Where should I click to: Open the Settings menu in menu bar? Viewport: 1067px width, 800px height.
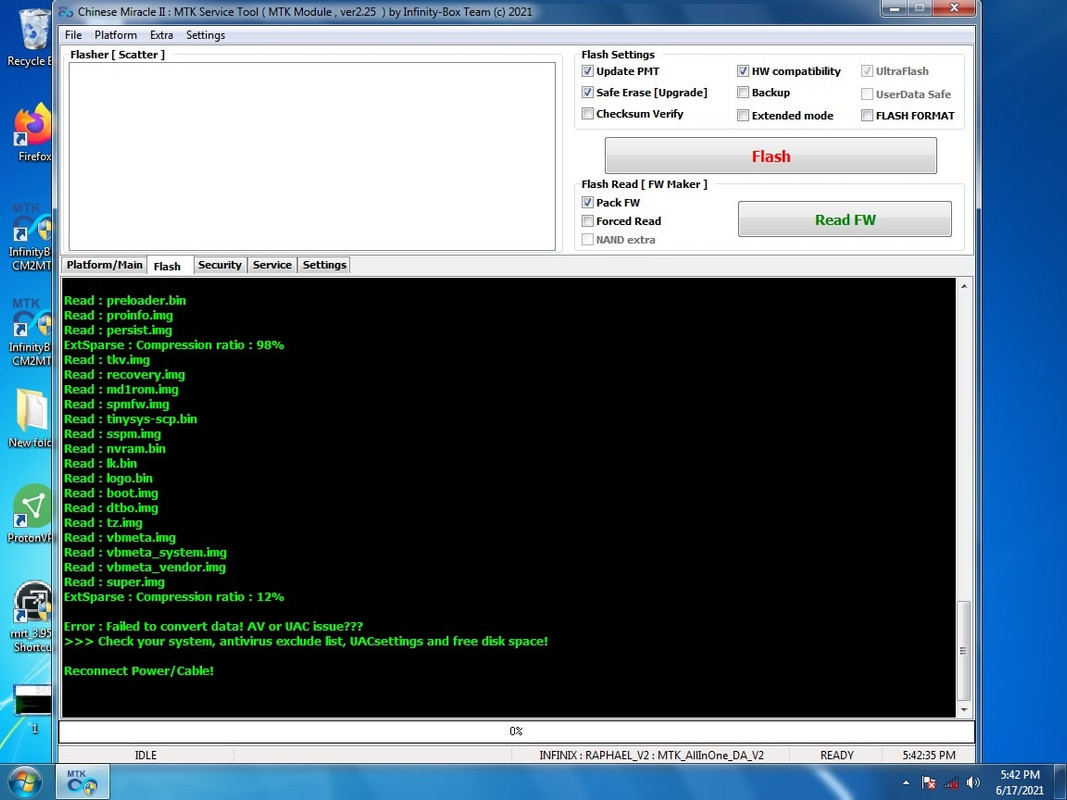pyautogui.click(x=206, y=35)
